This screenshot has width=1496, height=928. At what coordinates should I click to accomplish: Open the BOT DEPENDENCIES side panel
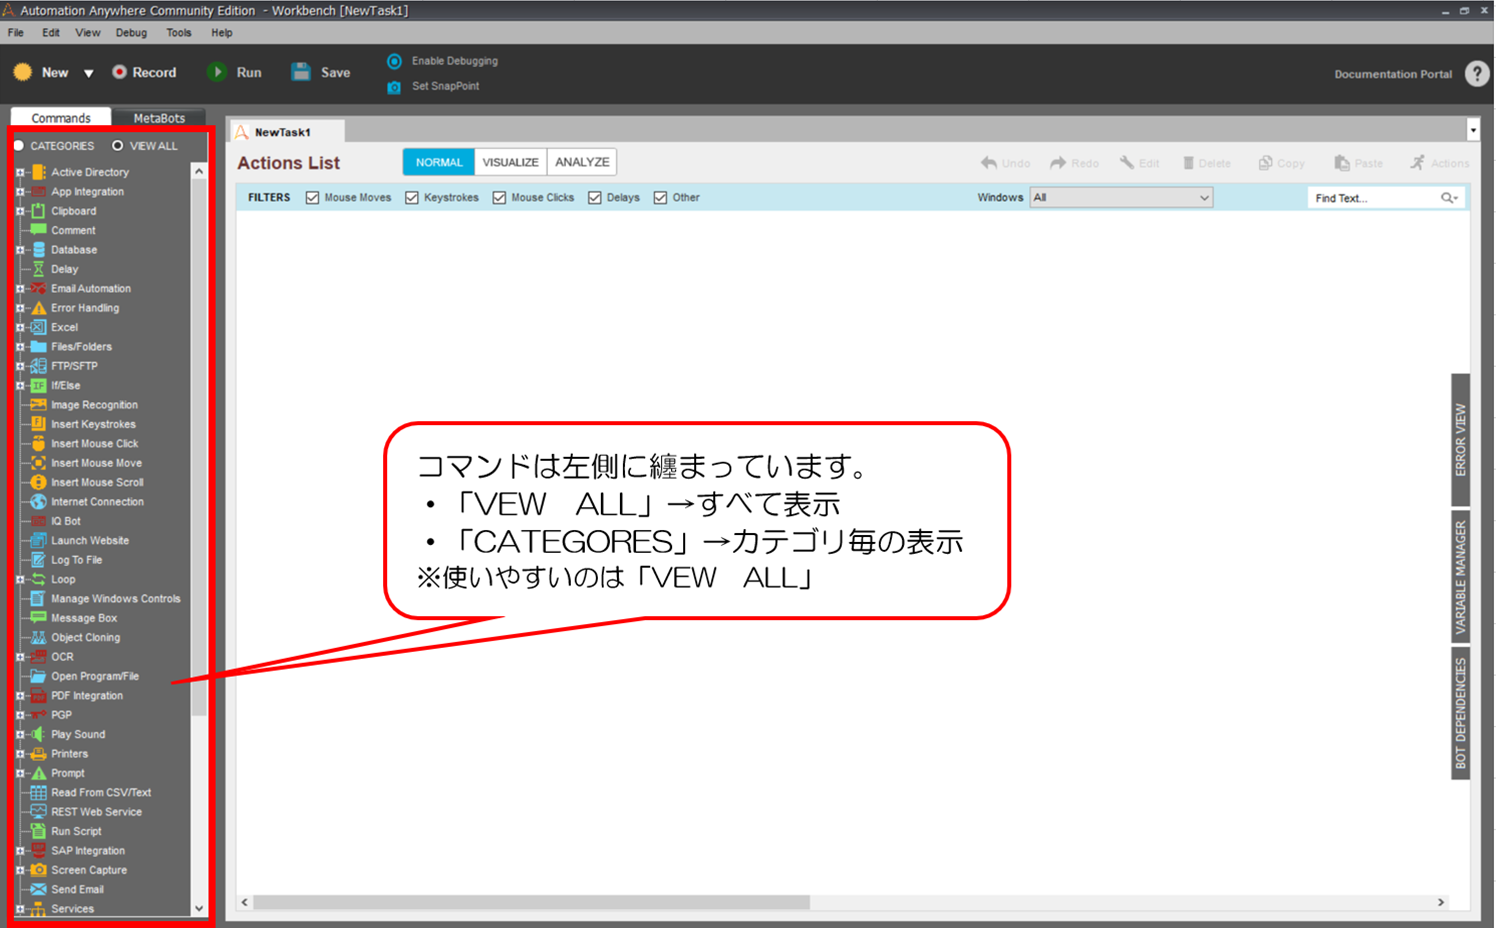[x=1460, y=713]
